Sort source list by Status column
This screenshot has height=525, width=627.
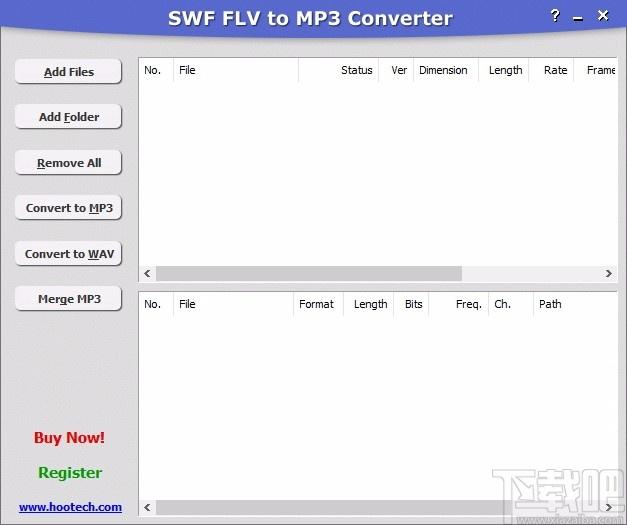(338, 70)
